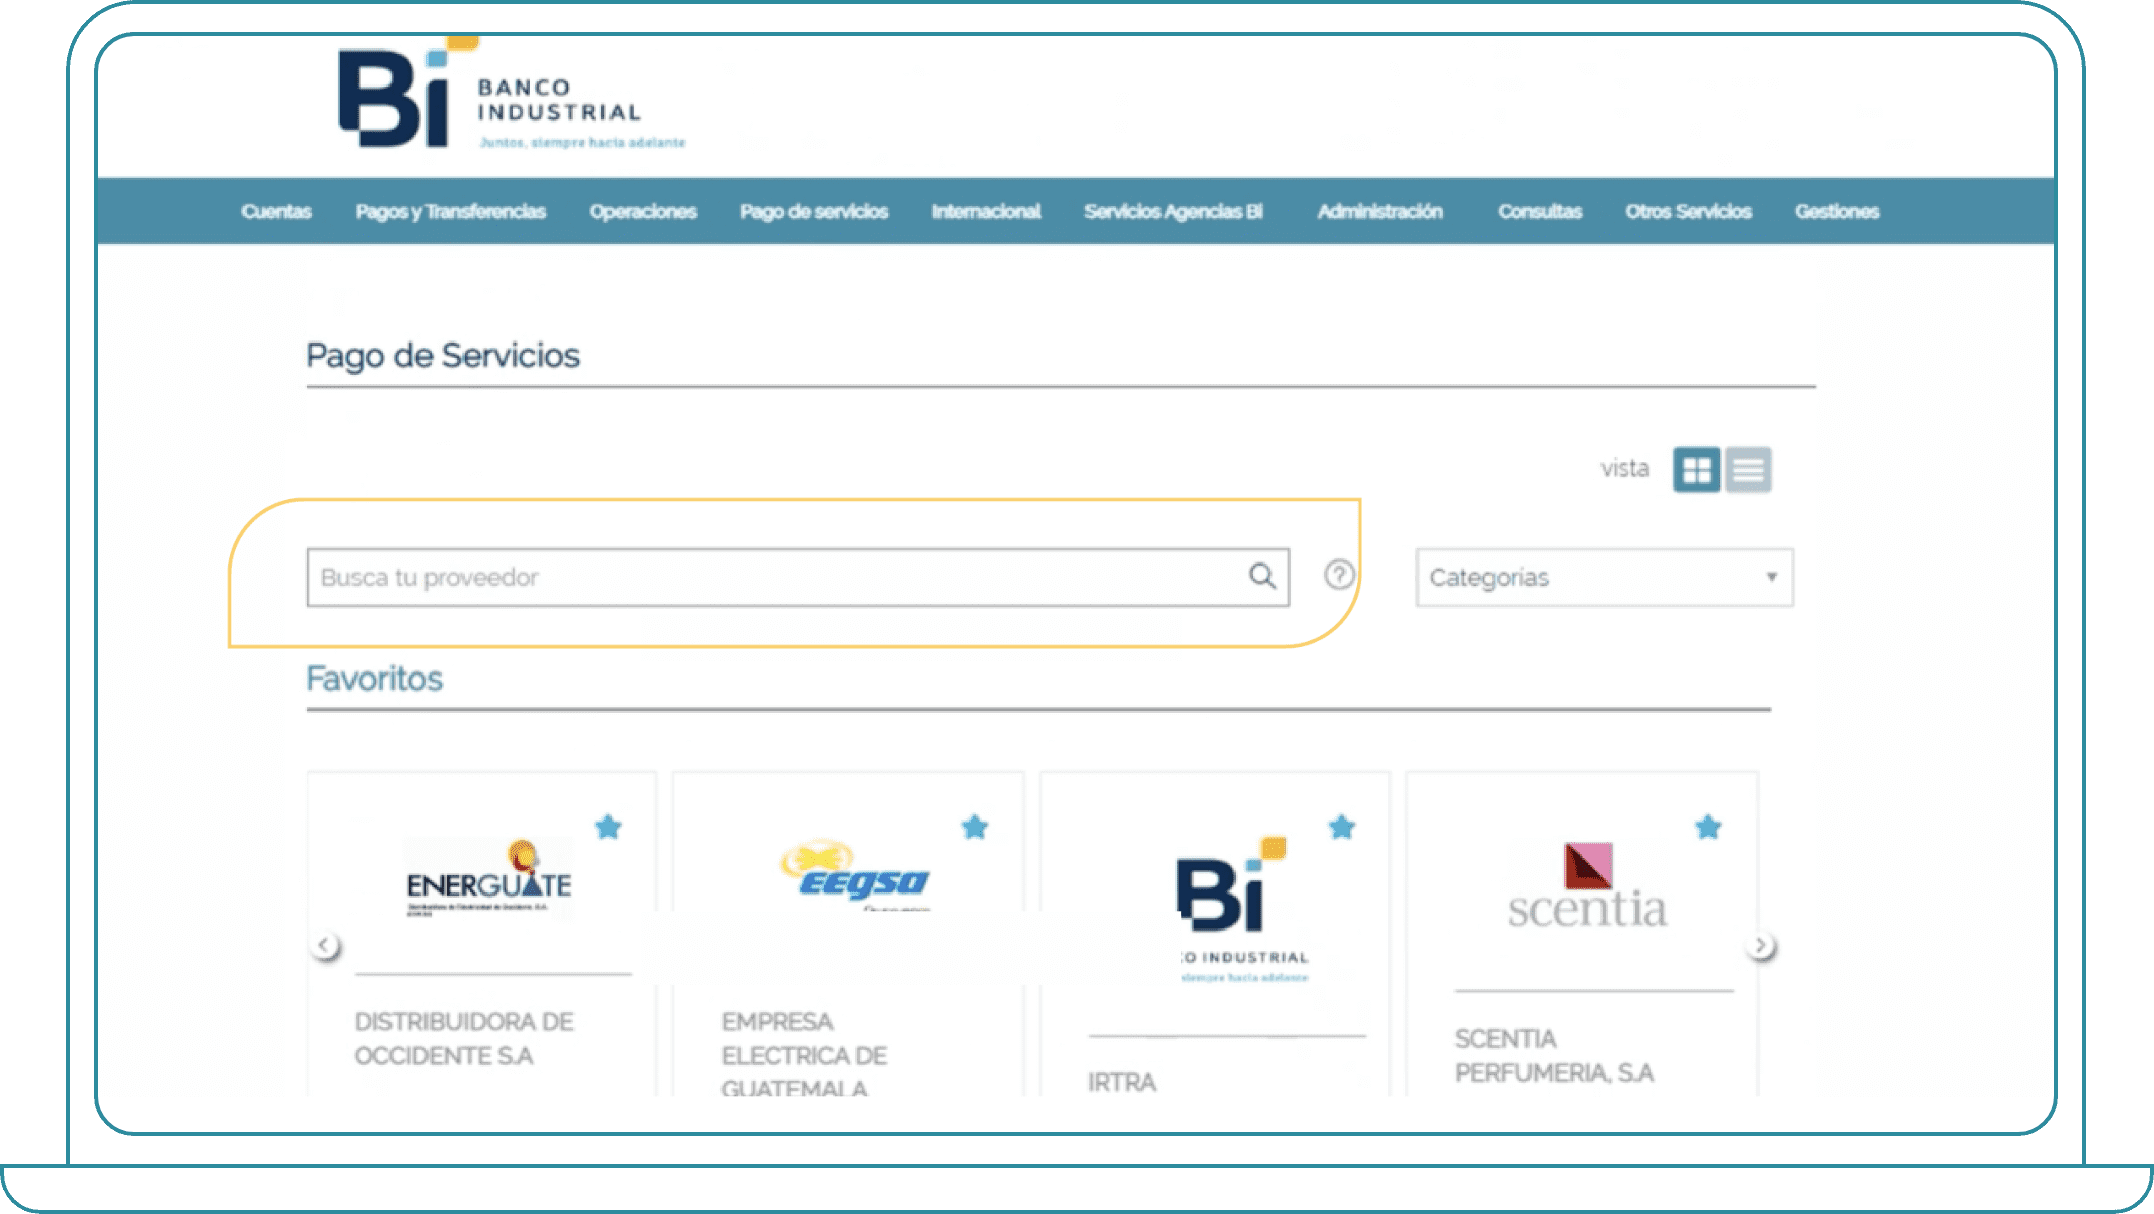Switch to grid view layout
Image resolution: width=2154 pixels, height=1214 pixels.
(x=1697, y=469)
